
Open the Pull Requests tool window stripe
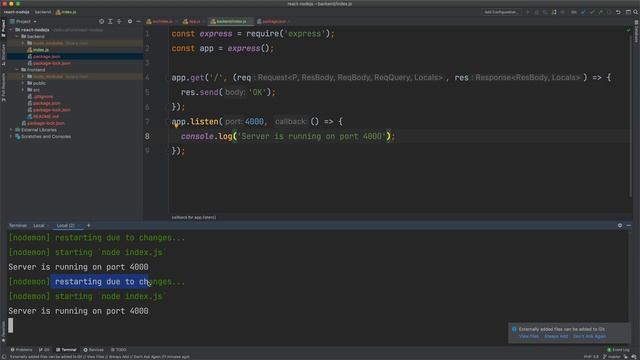tap(4, 87)
